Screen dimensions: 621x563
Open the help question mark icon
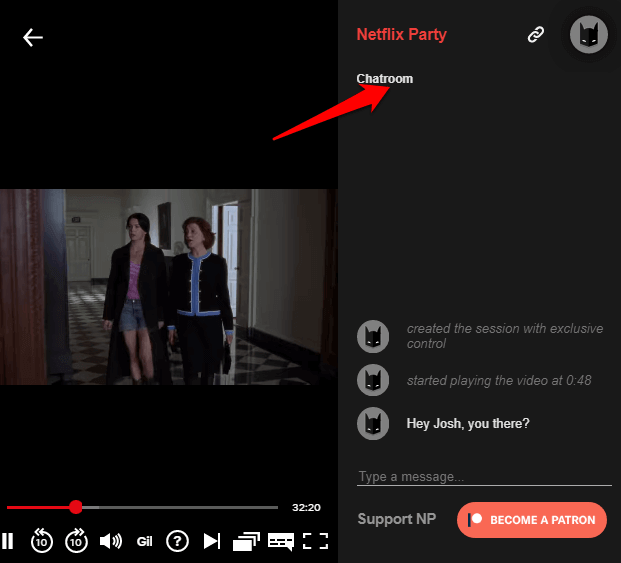(177, 541)
